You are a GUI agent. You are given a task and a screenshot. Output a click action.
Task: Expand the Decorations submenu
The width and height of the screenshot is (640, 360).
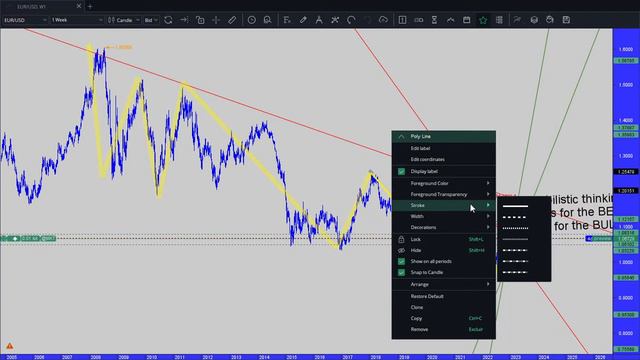tap(444, 227)
